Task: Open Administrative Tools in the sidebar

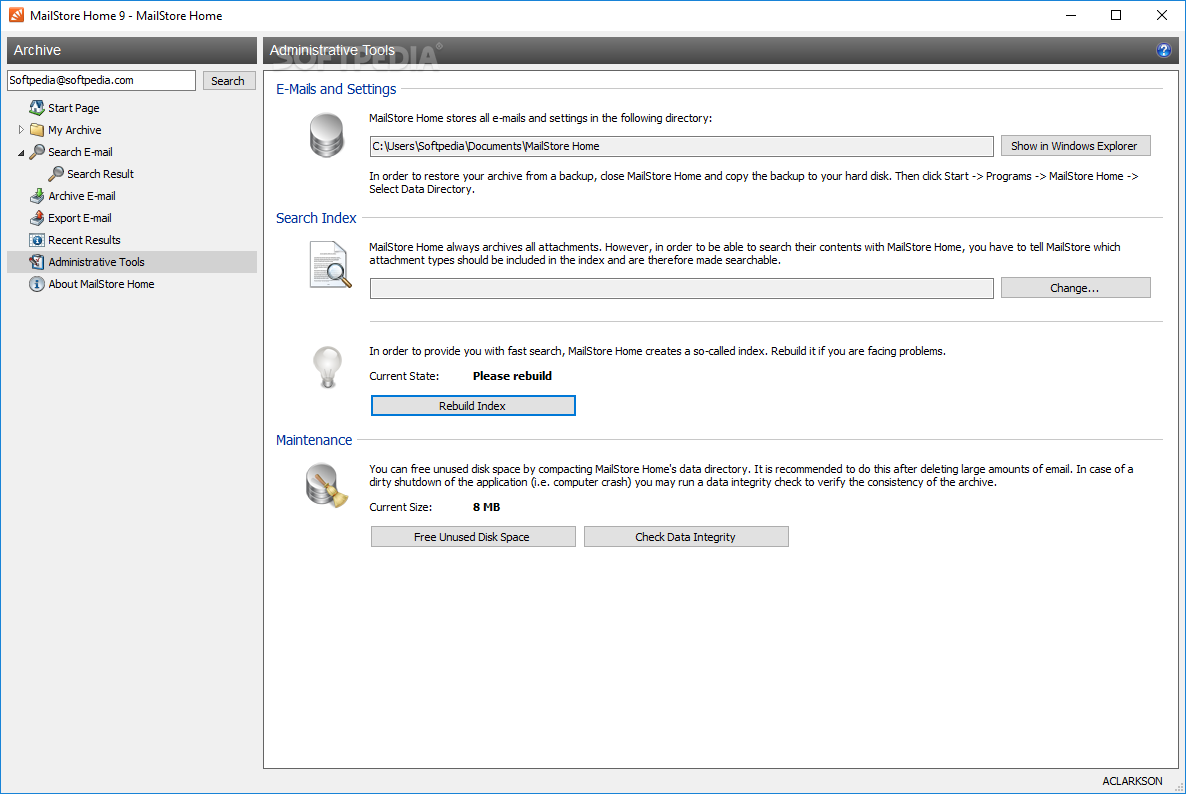Action: pyautogui.click(x=96, y=262)
